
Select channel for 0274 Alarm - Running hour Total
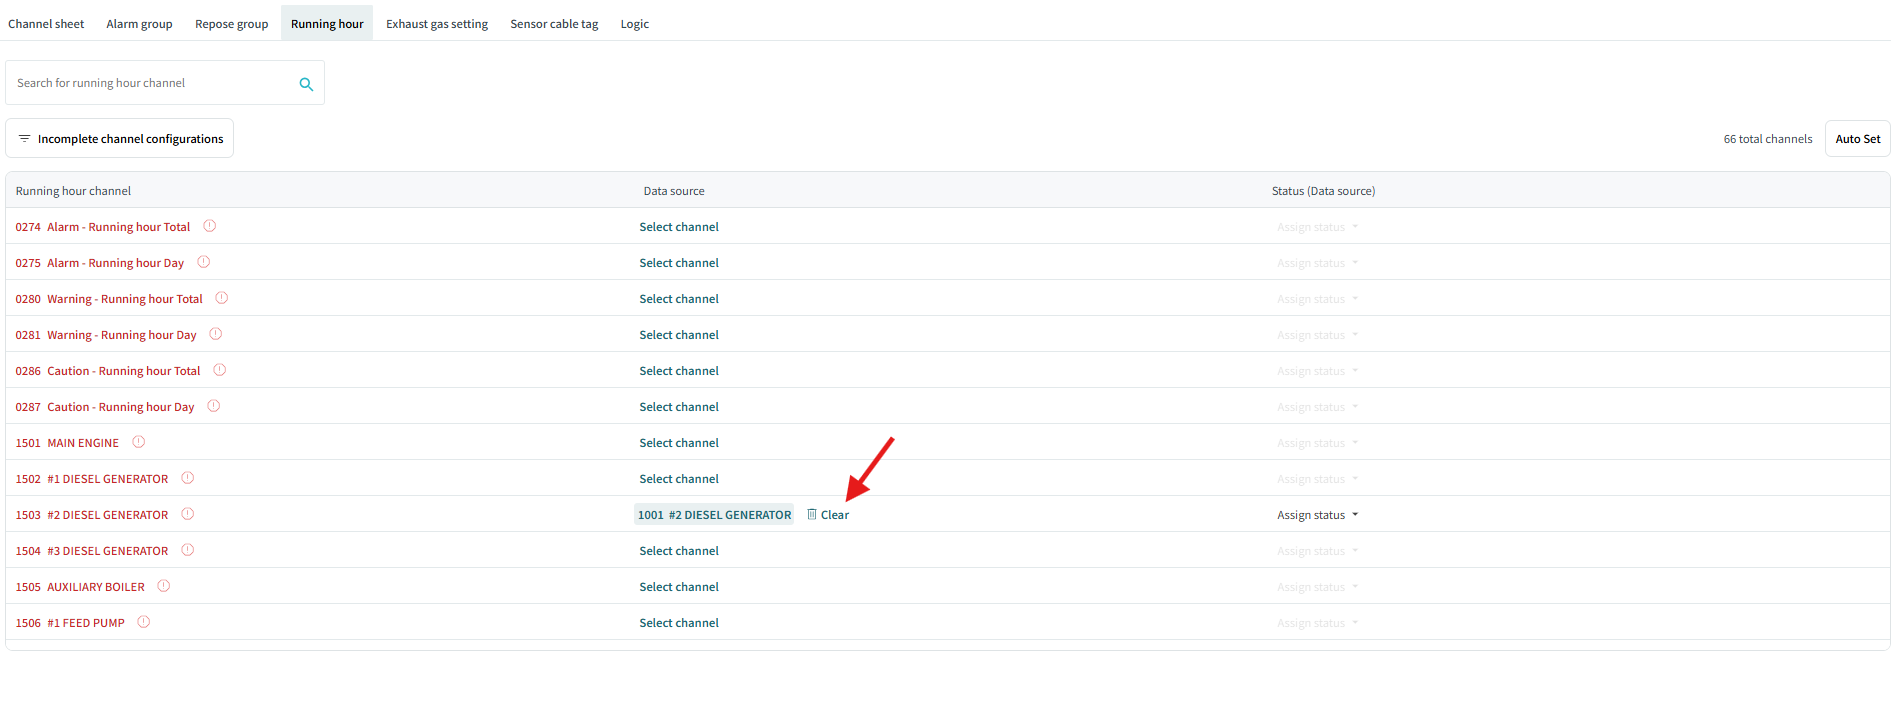pos(679,227)
